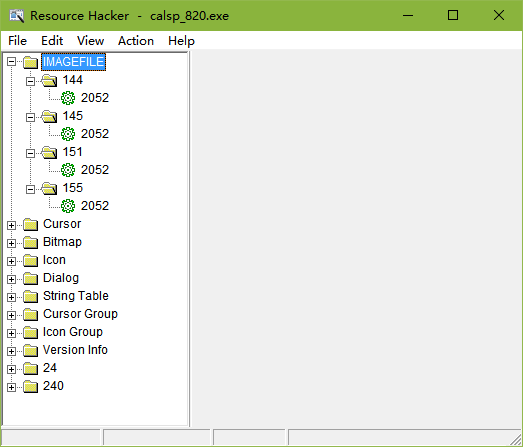
Task: Open the Action menu
Action: click(136, 41)
